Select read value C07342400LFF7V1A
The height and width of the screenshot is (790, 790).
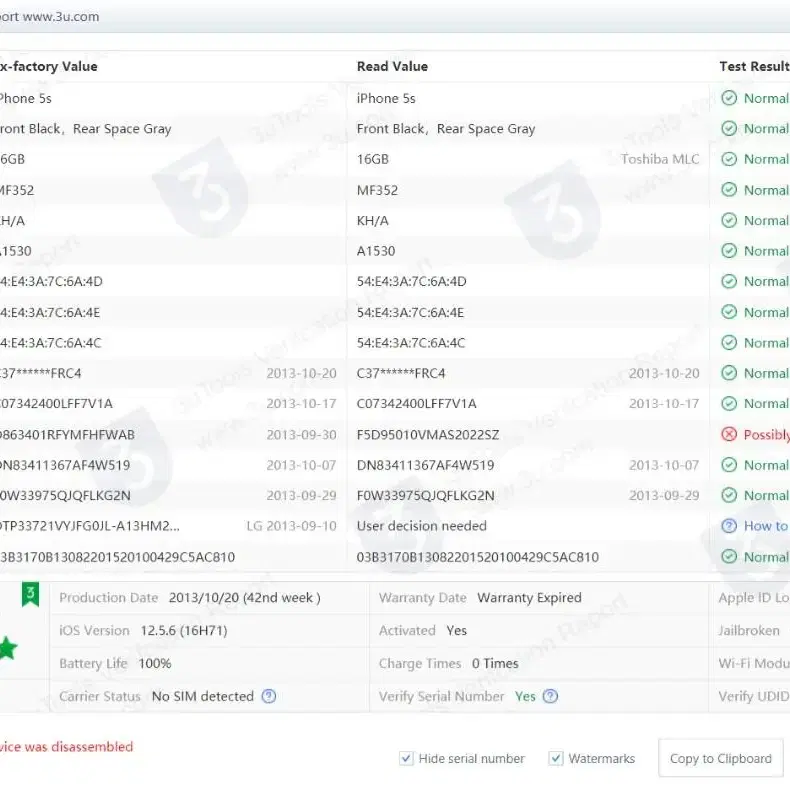tap(417, 404)
